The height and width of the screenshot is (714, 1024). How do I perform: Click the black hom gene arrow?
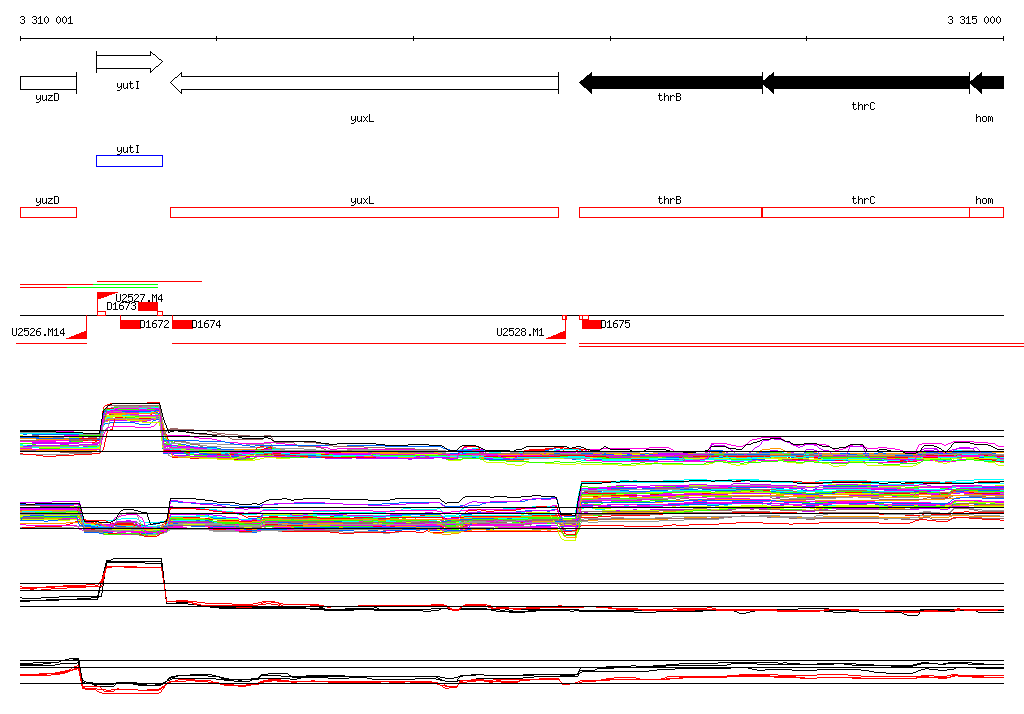click(x=987, y=83)
